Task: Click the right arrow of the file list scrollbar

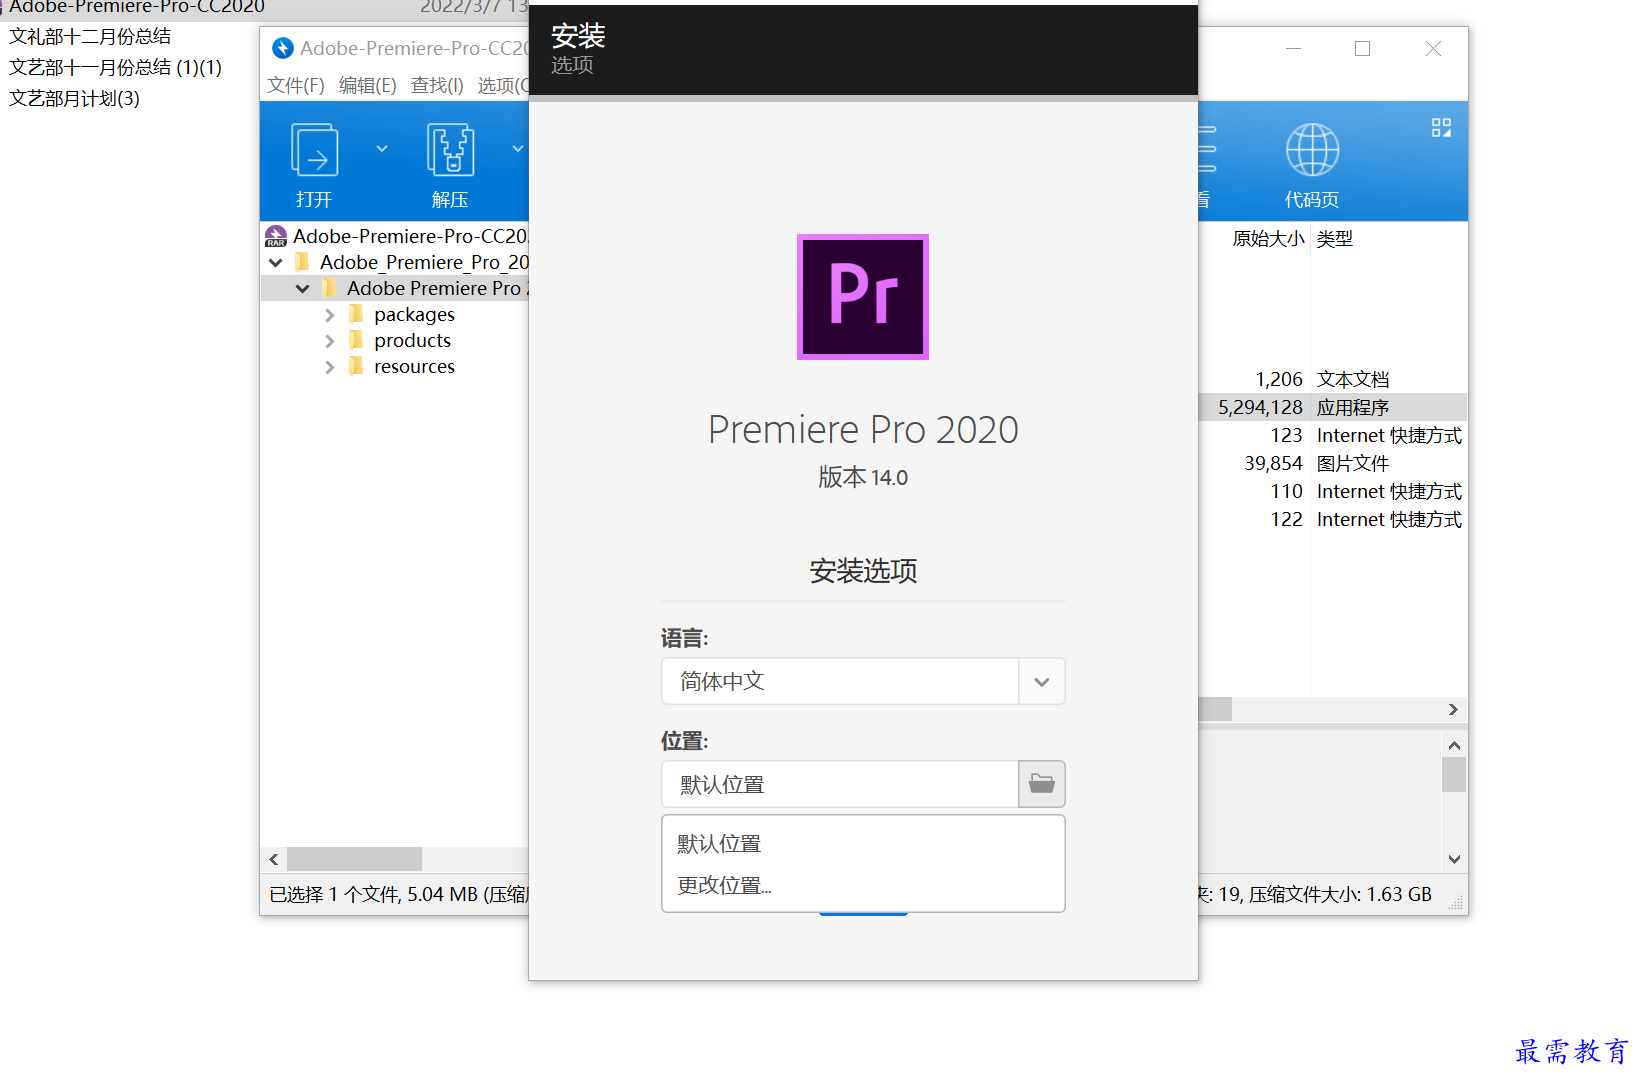Action: point(1453,709)
